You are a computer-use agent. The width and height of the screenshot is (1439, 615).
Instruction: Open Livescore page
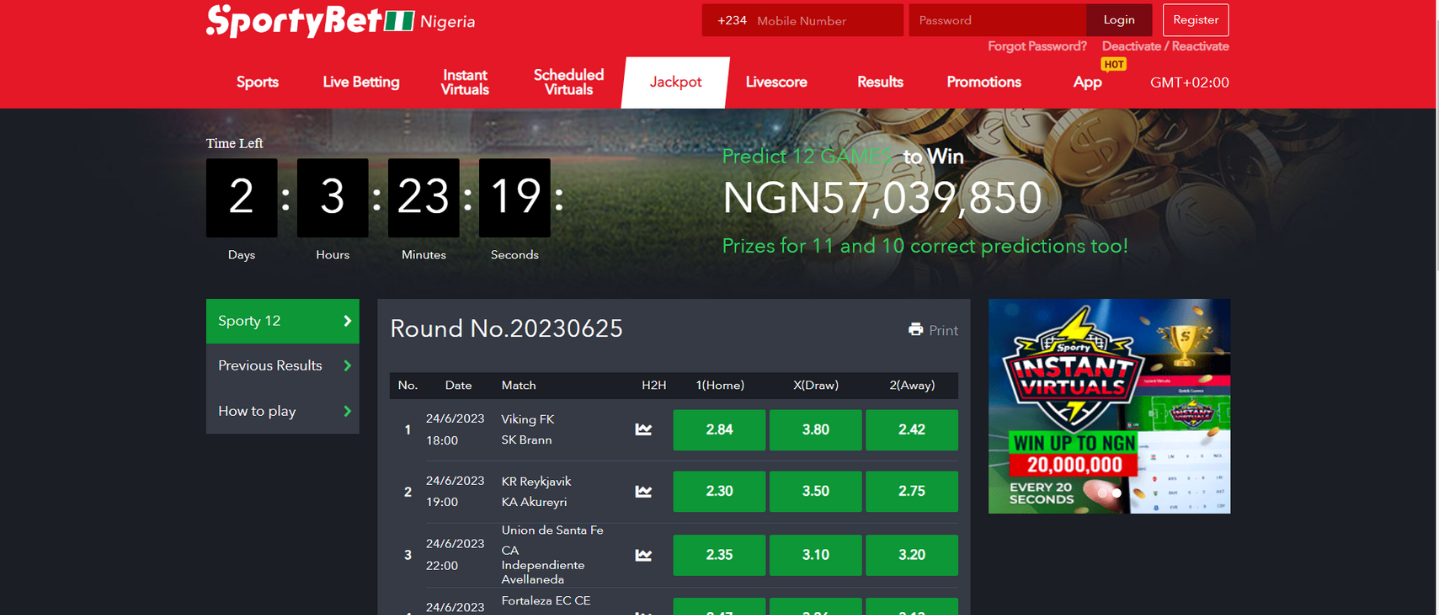click(776, 82)
